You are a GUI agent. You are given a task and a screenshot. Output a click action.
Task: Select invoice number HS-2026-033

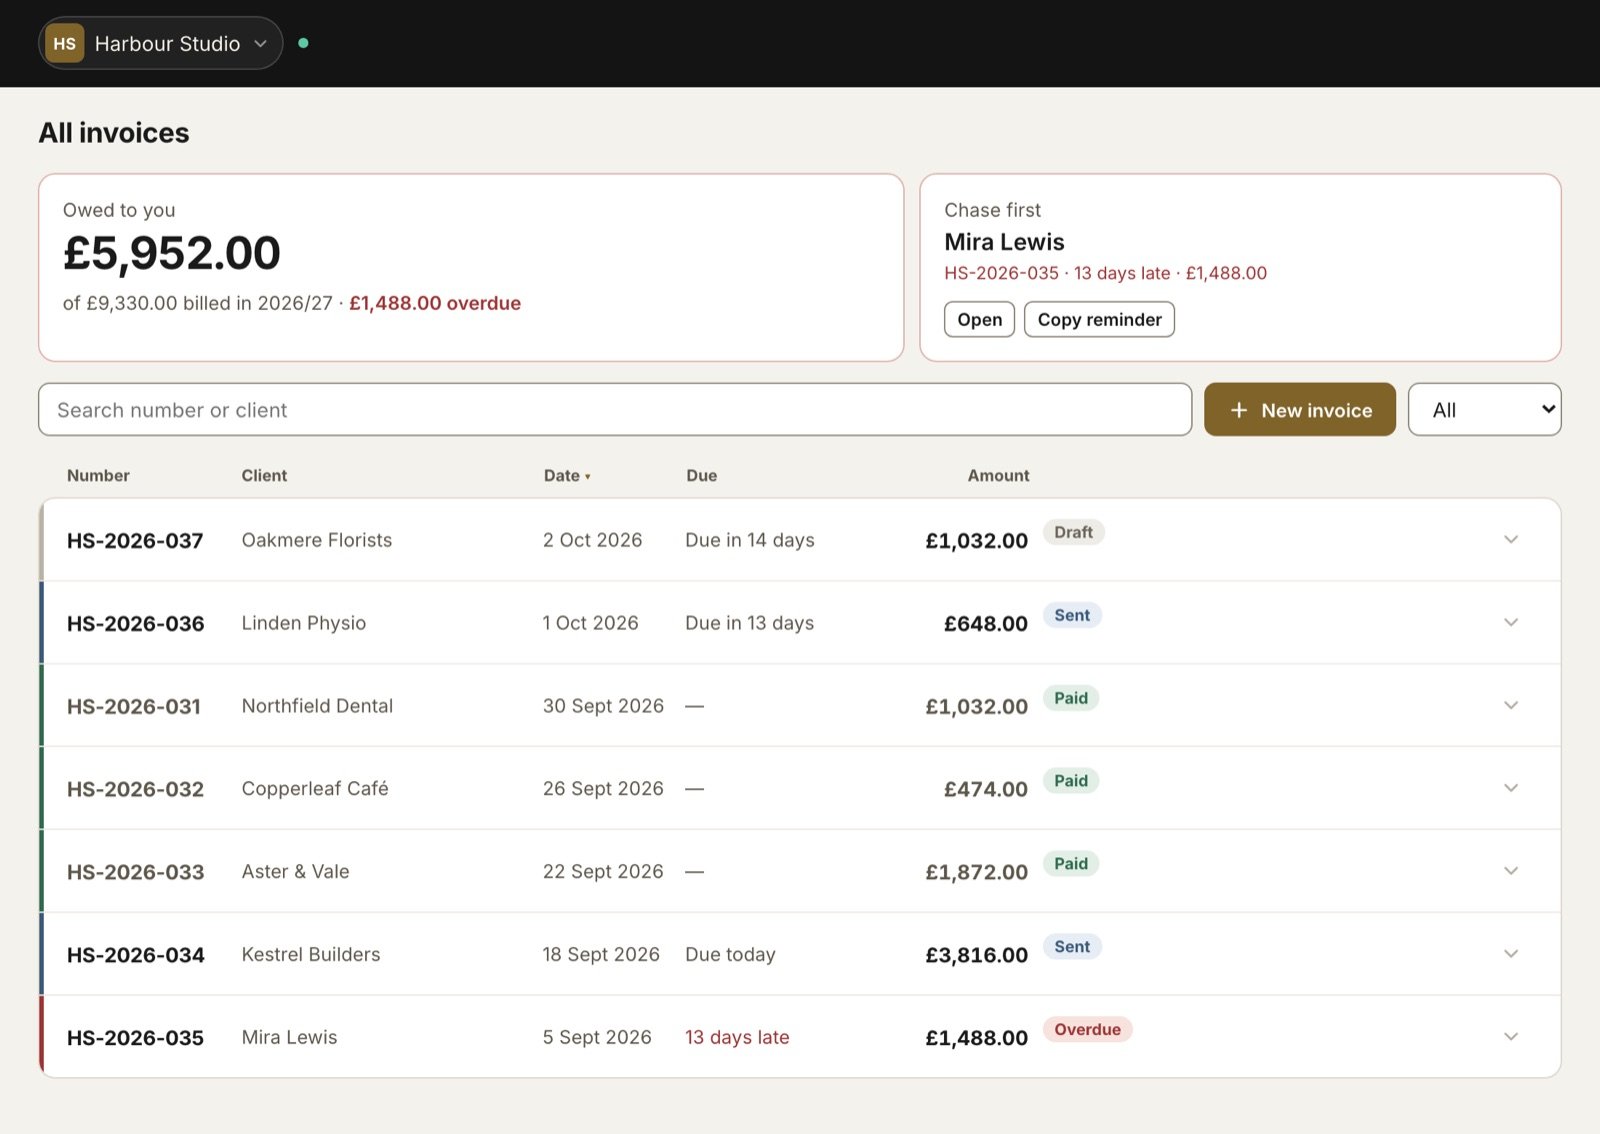pos(135,872)
